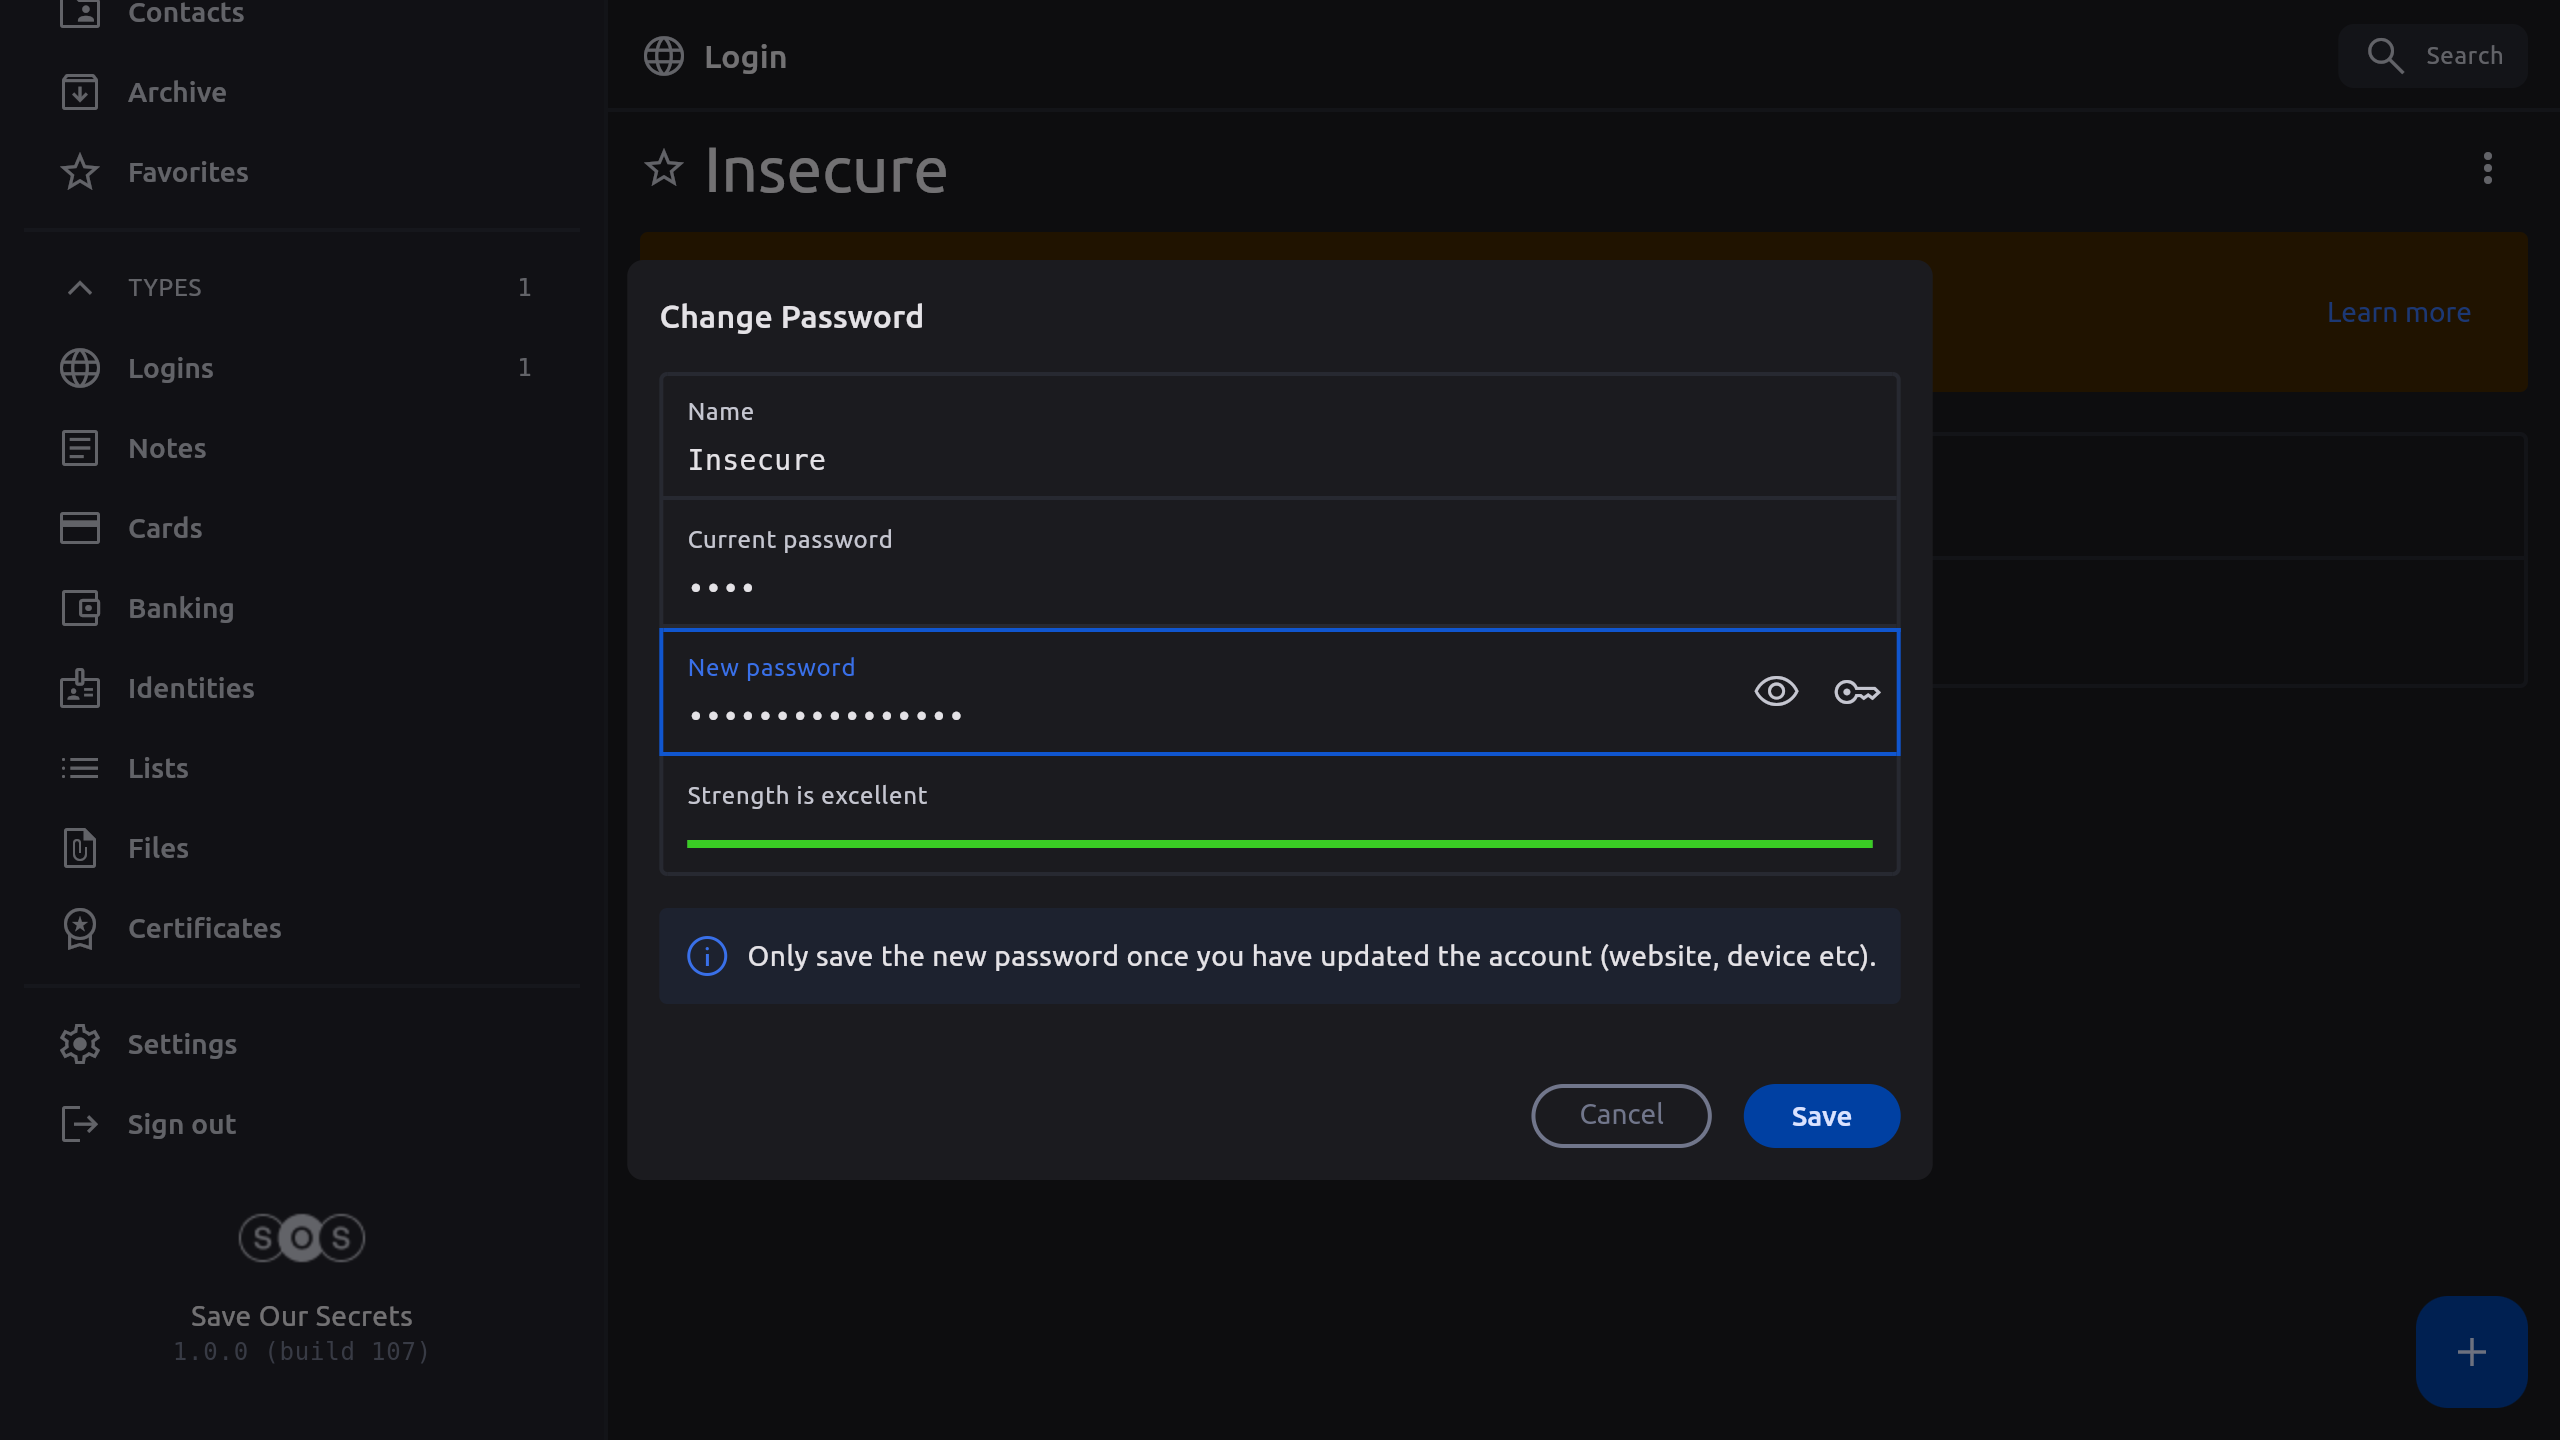Click the Current password field
The image size is (2560, 1440).
1279,563
